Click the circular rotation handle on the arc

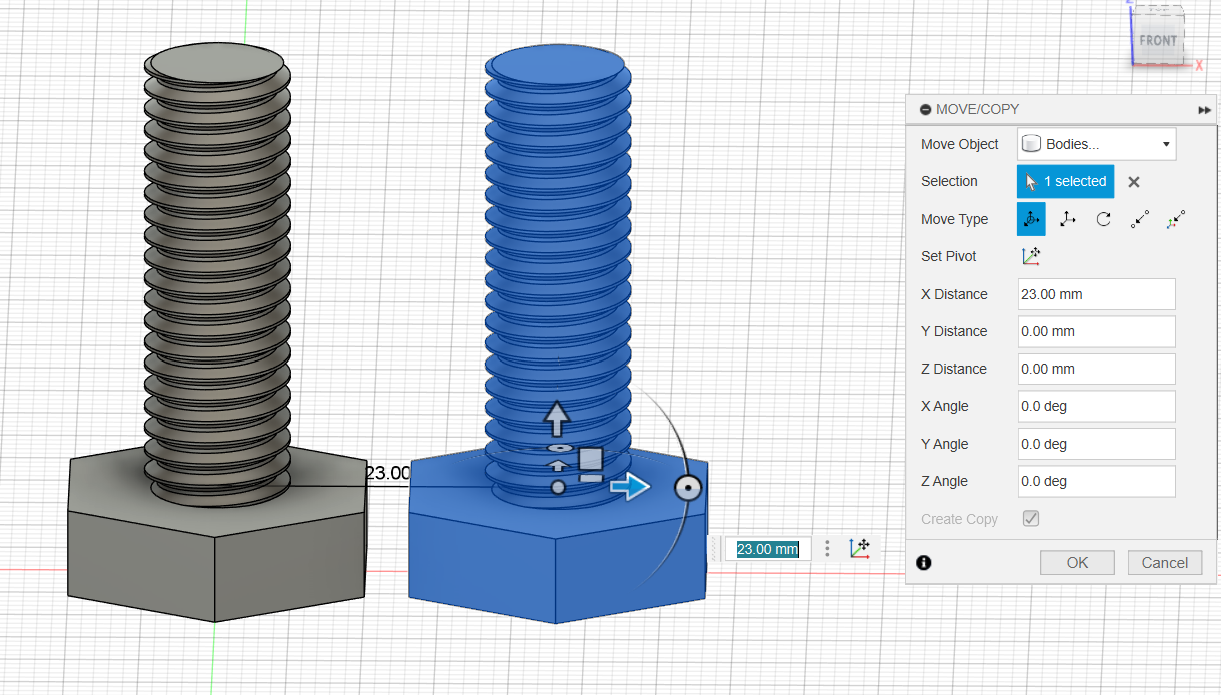click(687, 488)
